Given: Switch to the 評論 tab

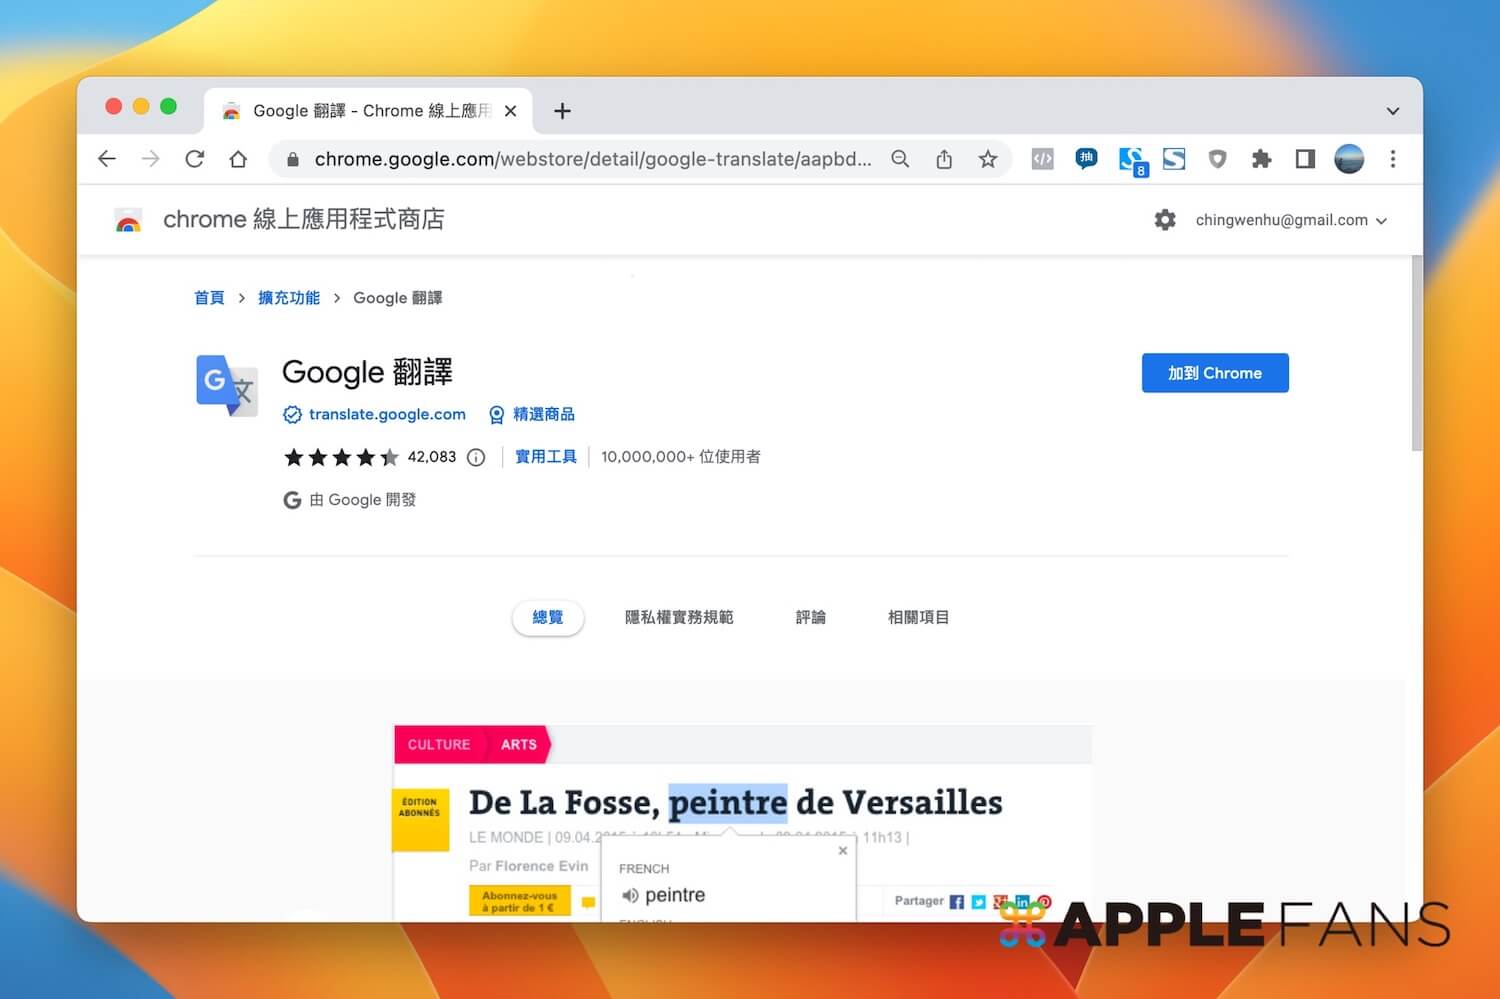Looking at the screenshot, I should click(811, 617).
